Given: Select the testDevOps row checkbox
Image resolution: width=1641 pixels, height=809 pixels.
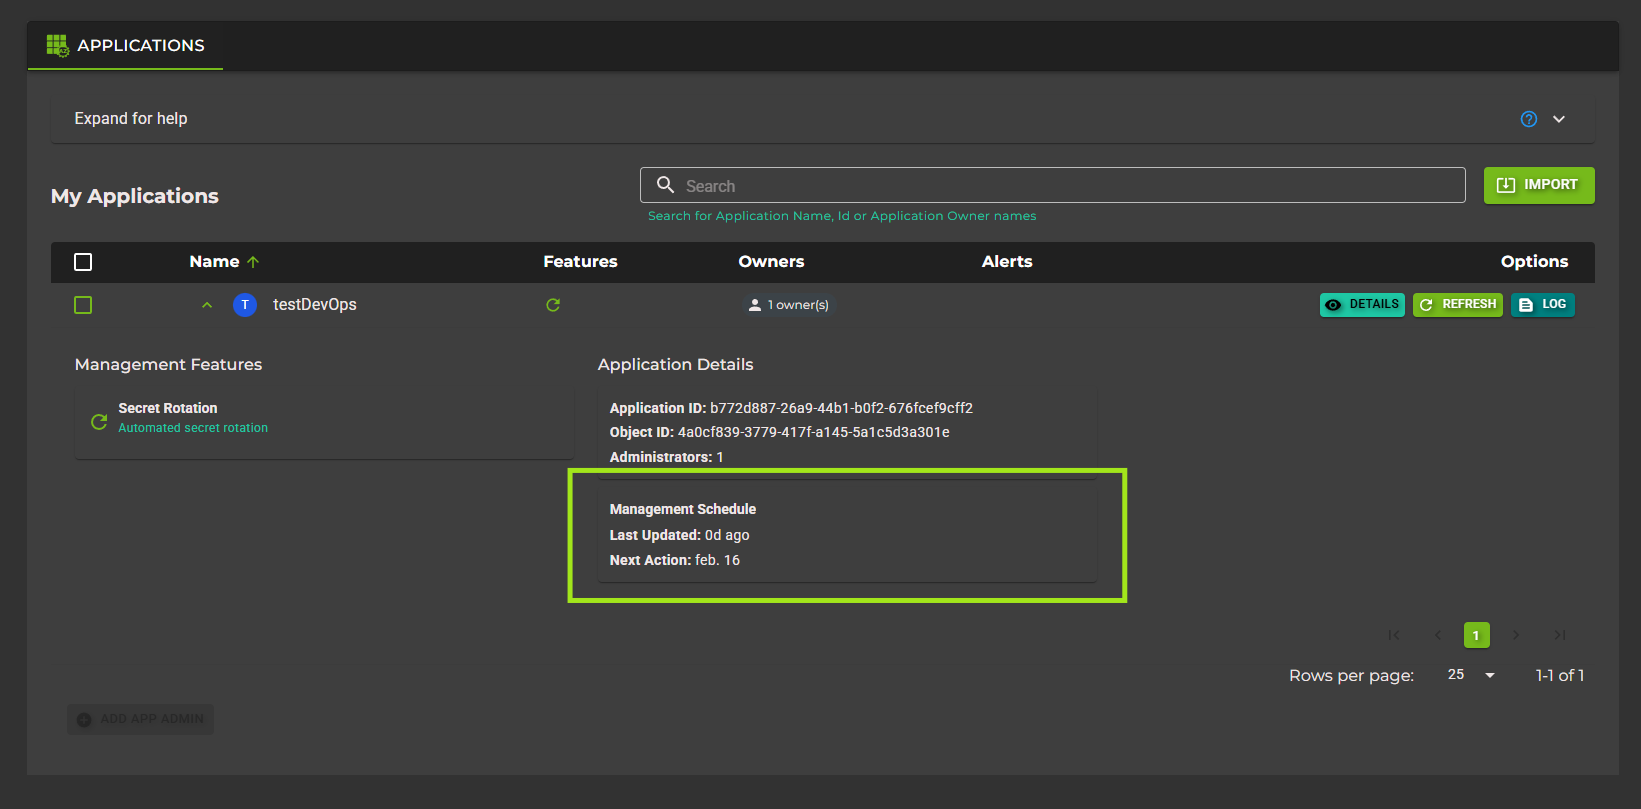Looking at the screenshot, I should click(83, 305).
